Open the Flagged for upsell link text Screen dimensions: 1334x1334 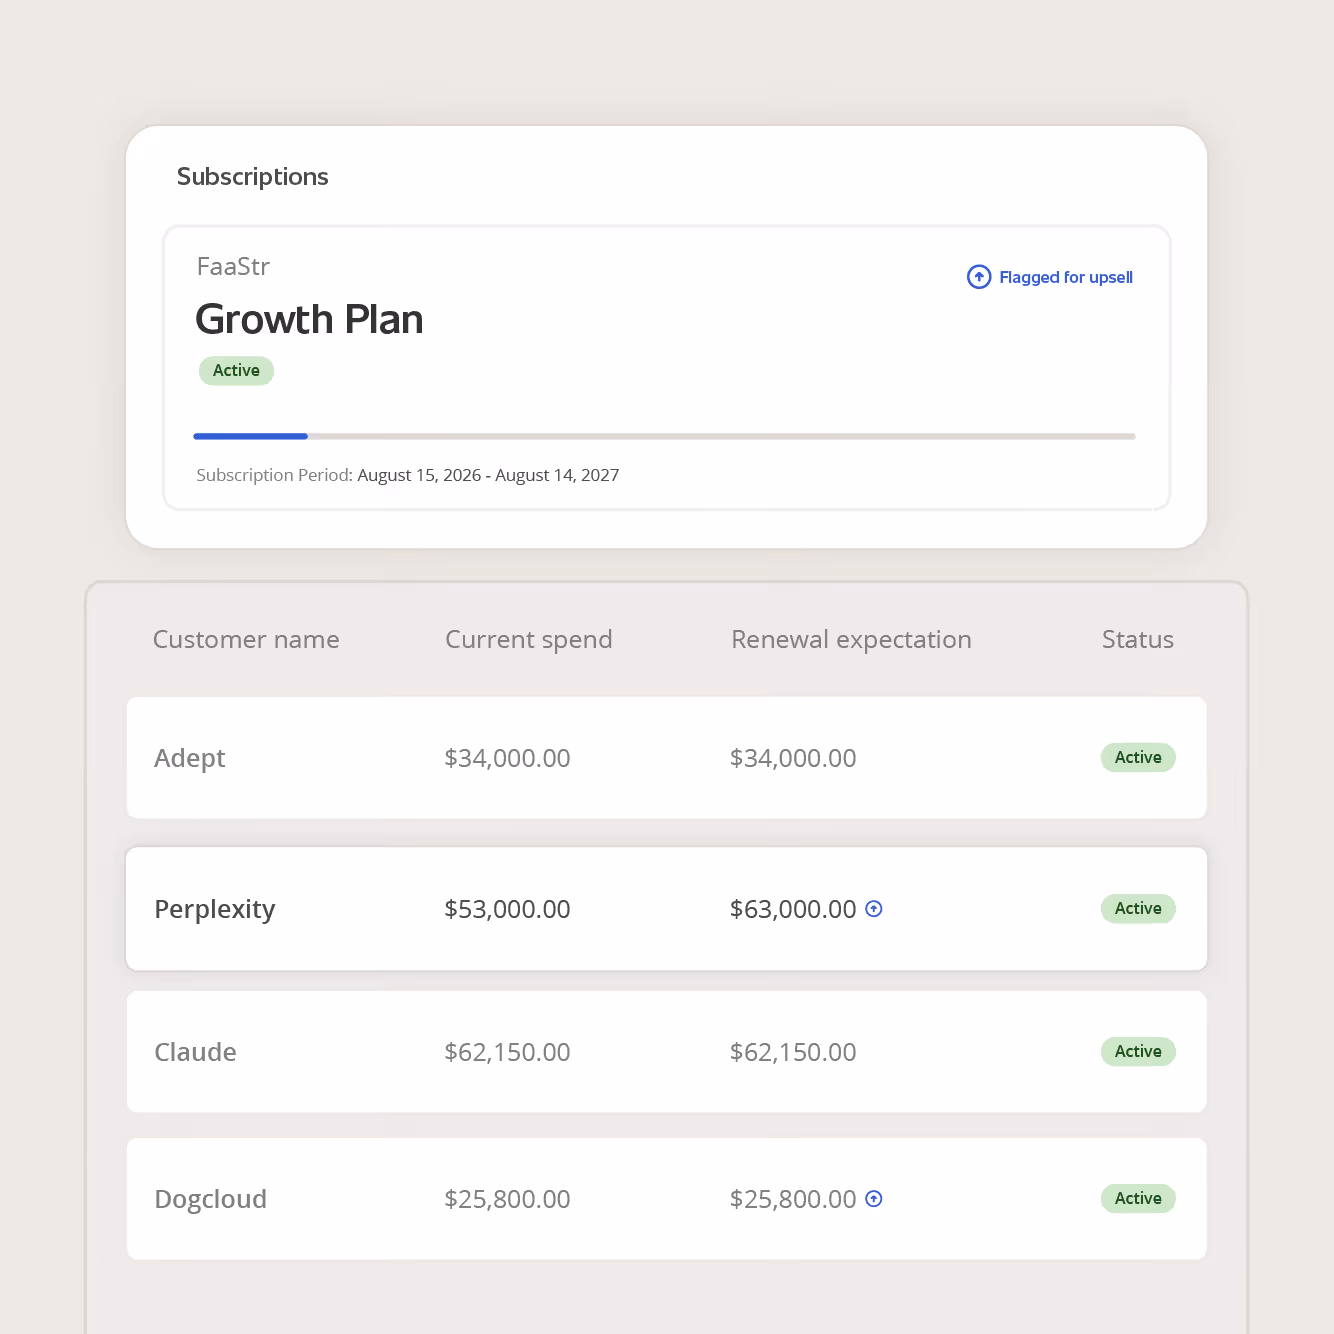pos(1066,277)
